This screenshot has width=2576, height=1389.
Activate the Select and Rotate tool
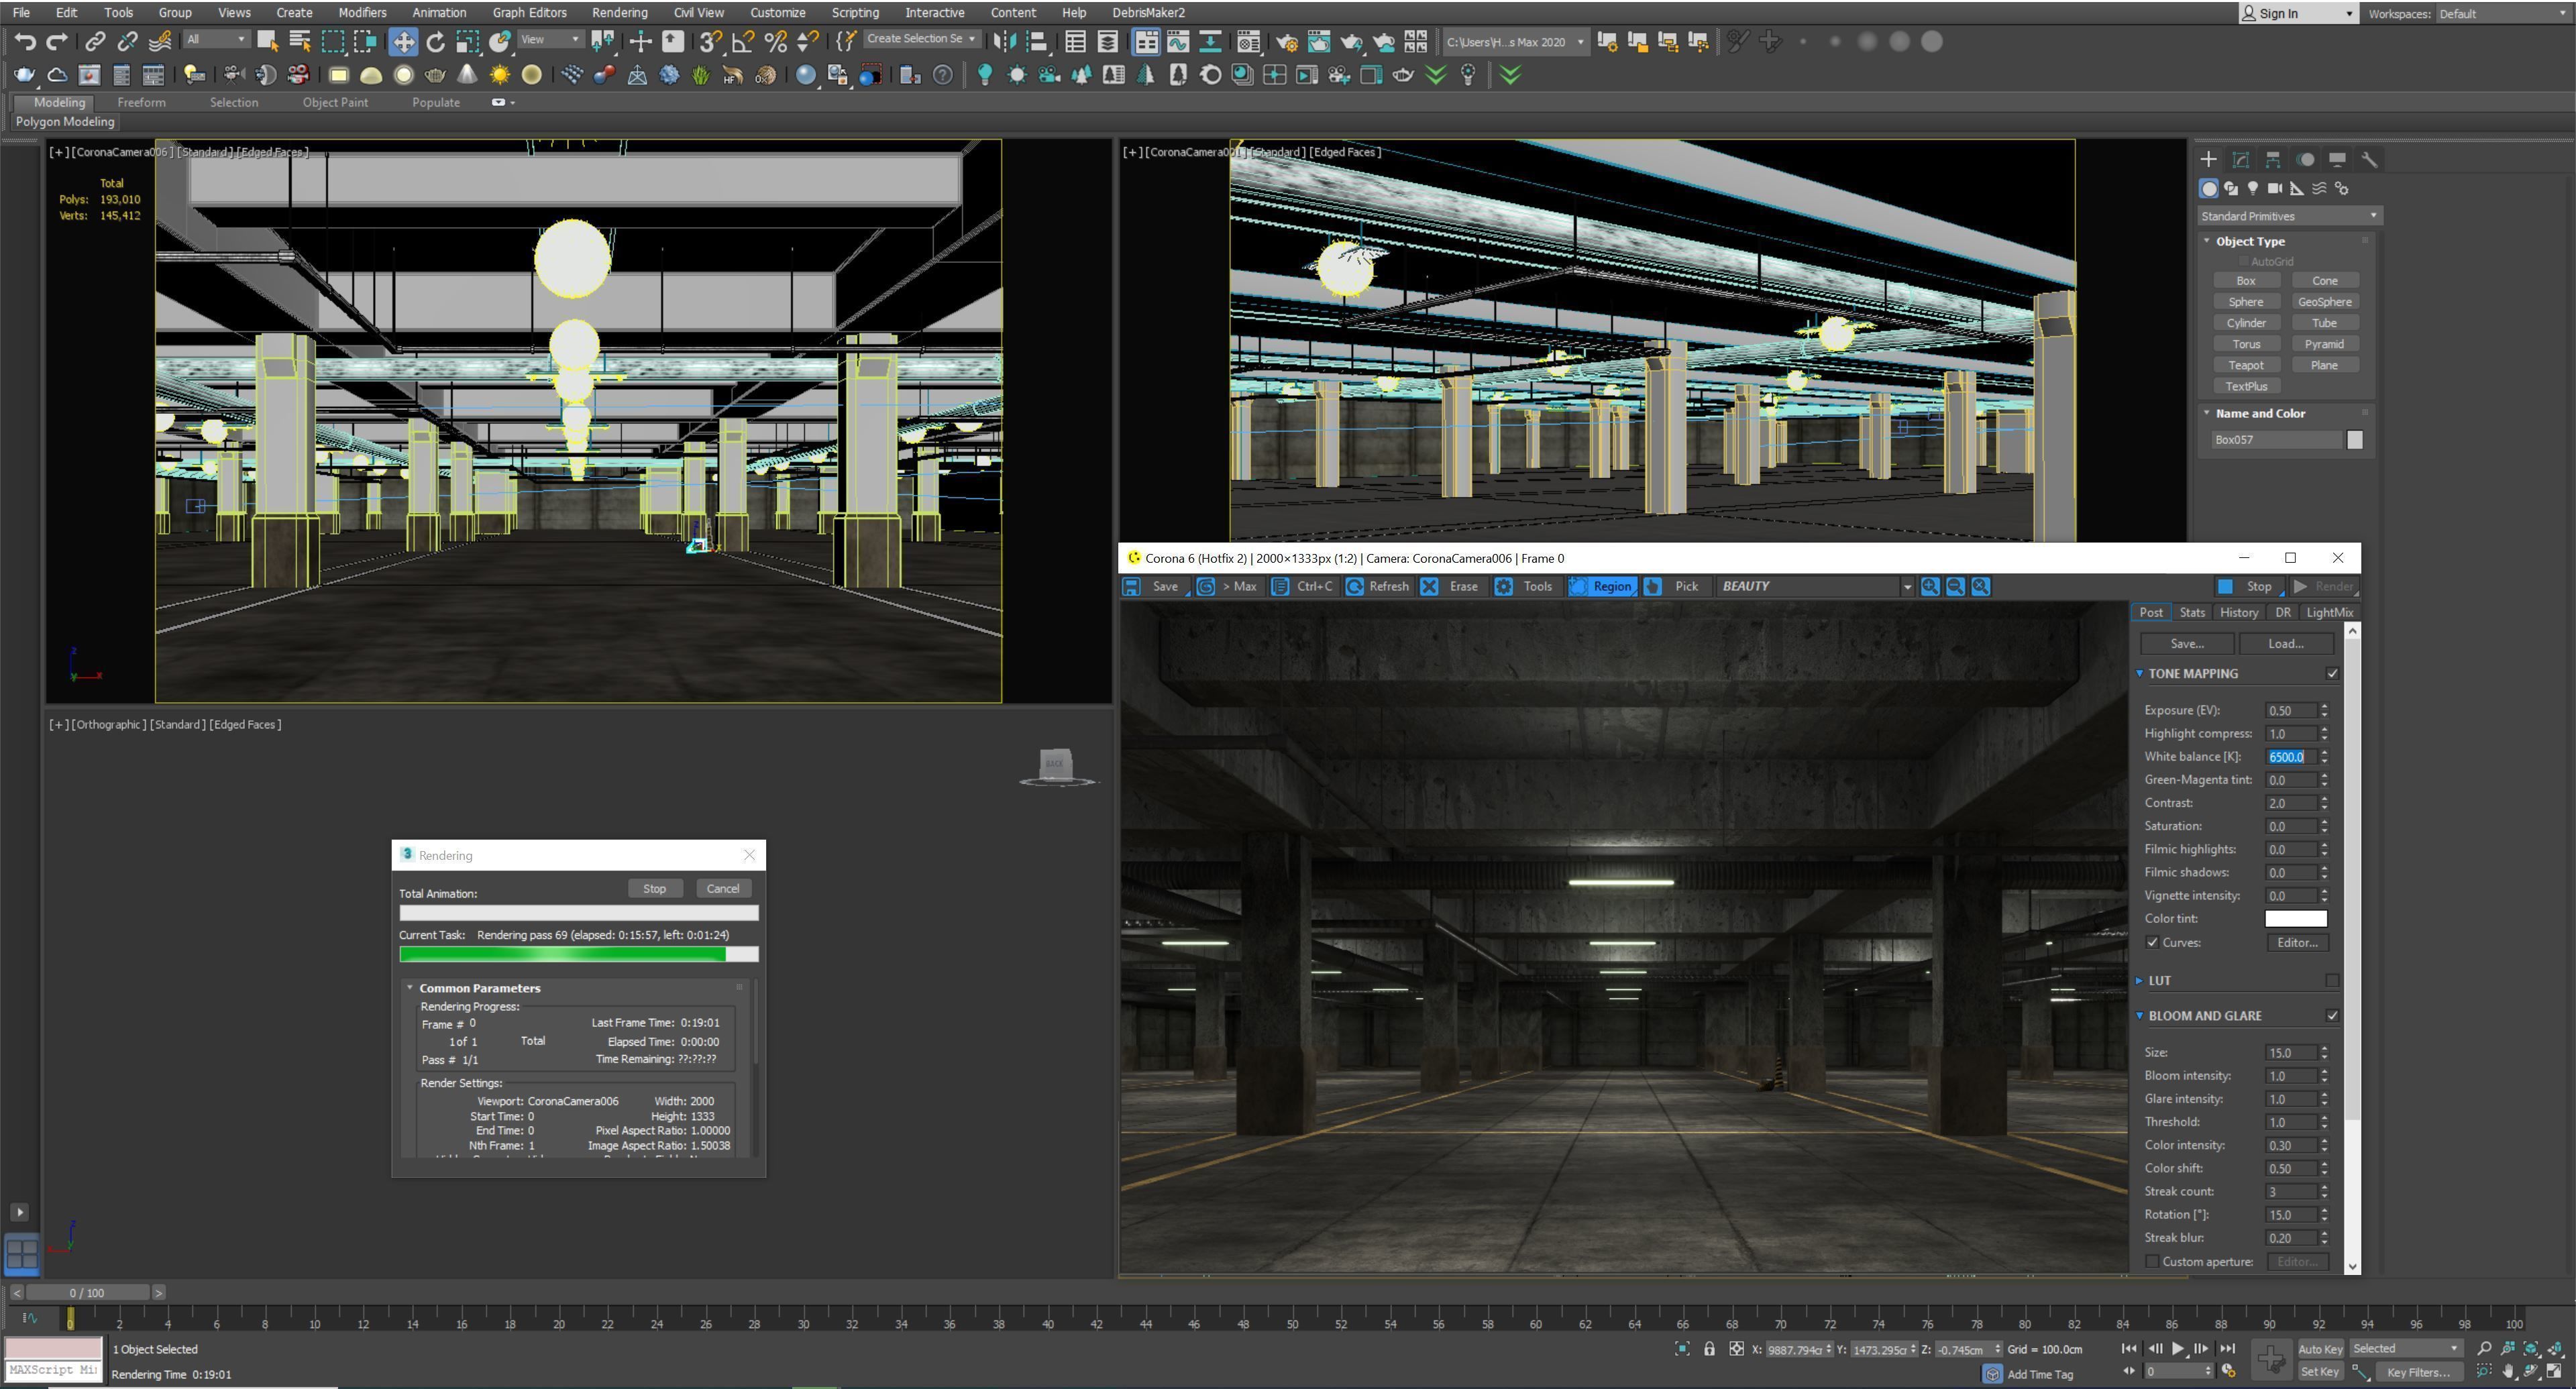coord(436,42)
